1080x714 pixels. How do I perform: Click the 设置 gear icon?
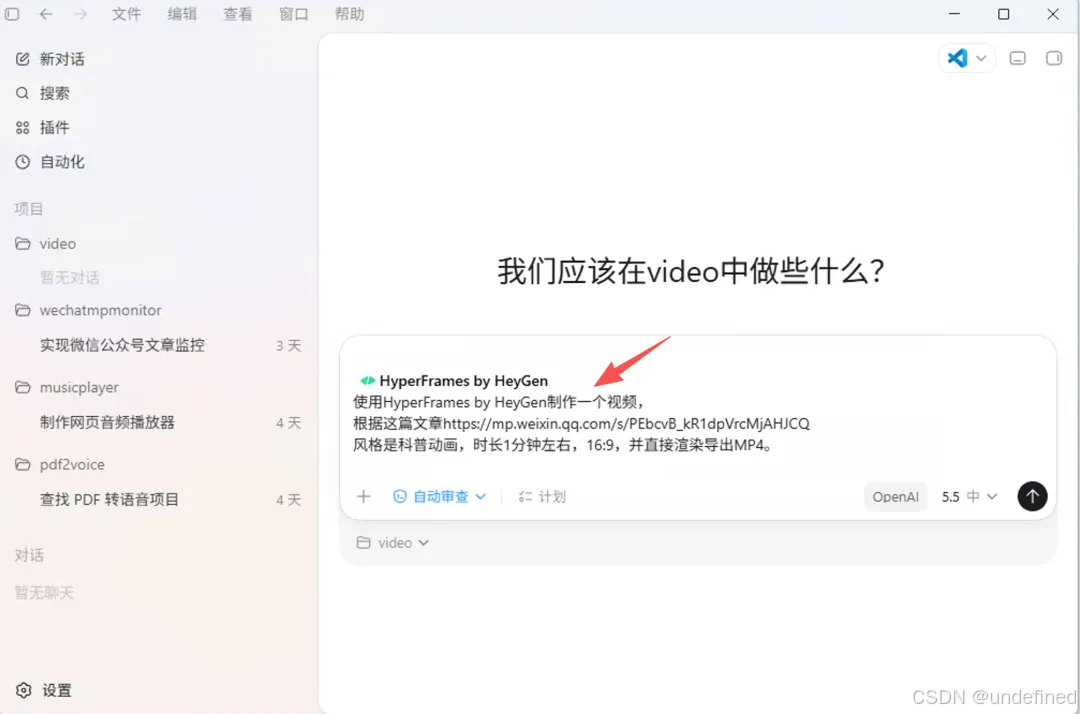[24, 690]
